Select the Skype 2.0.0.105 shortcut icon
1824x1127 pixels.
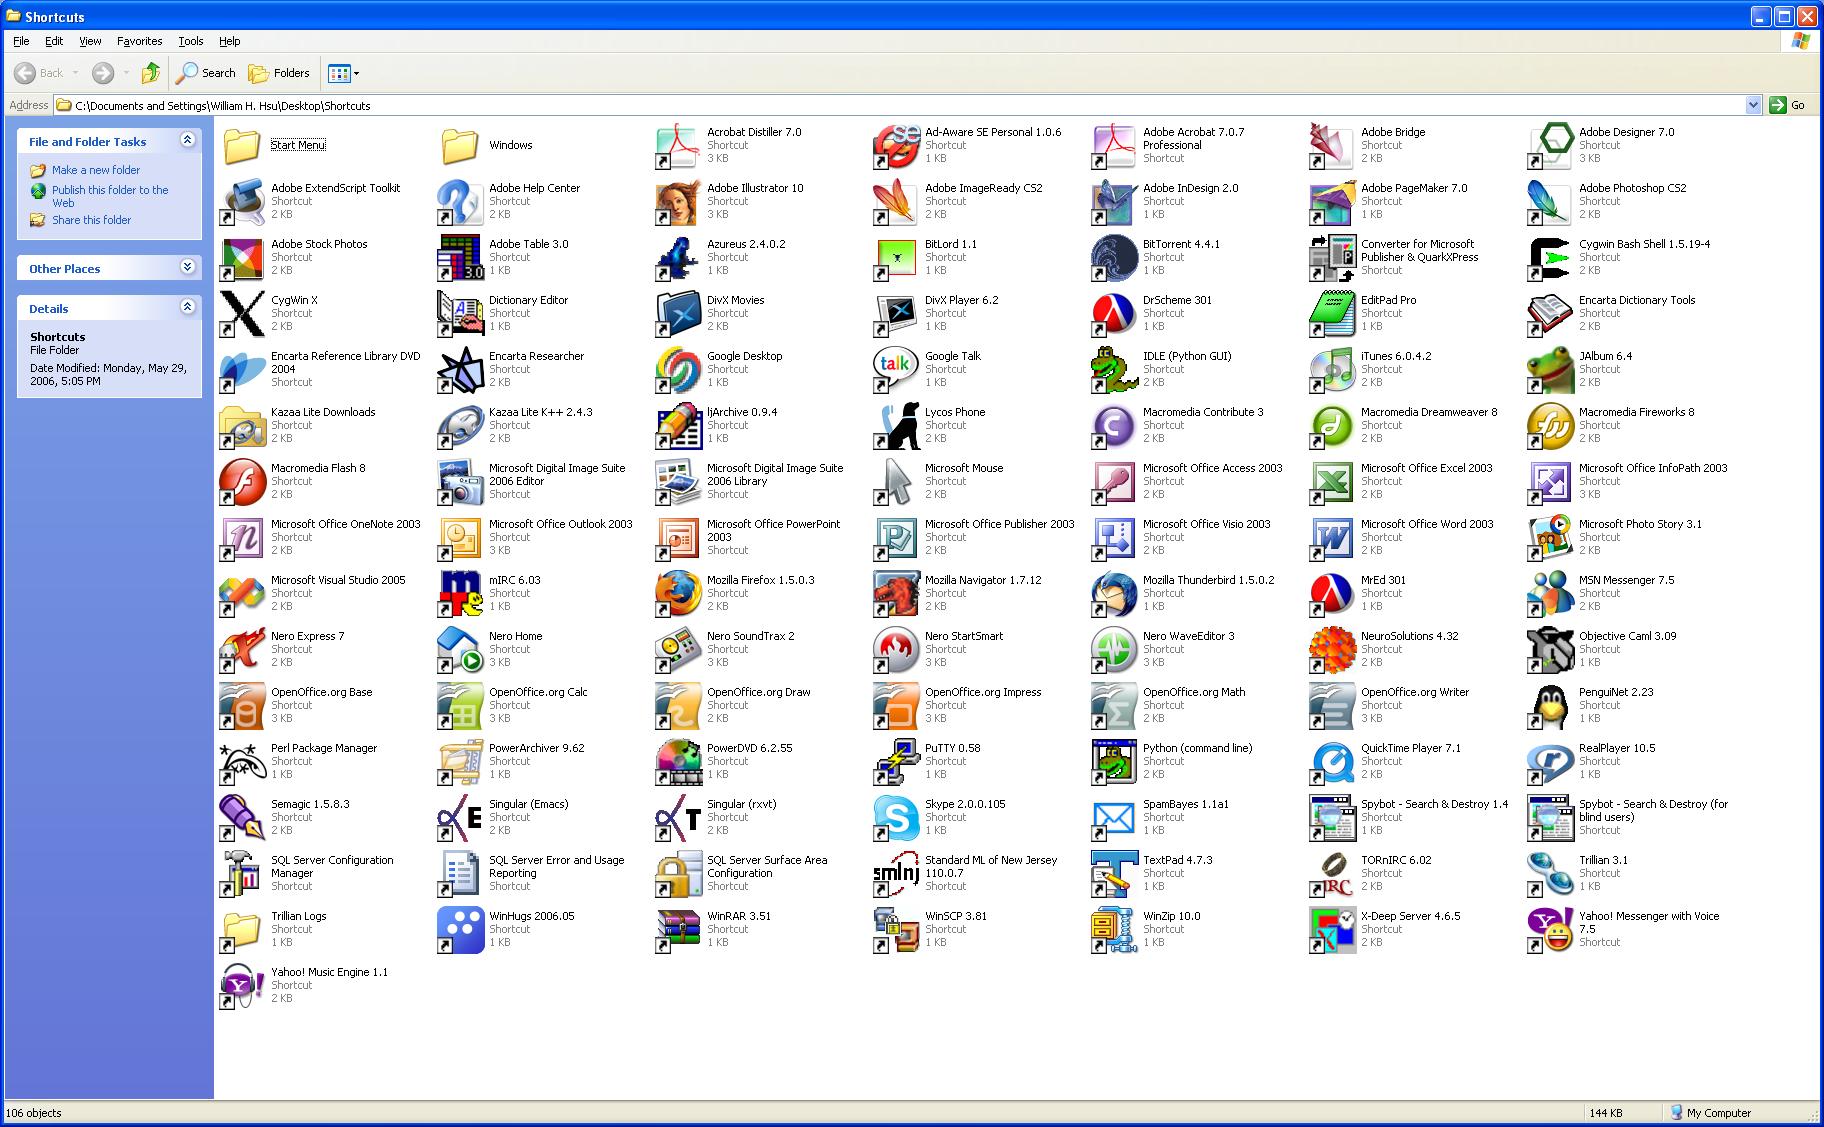point(896,817)
